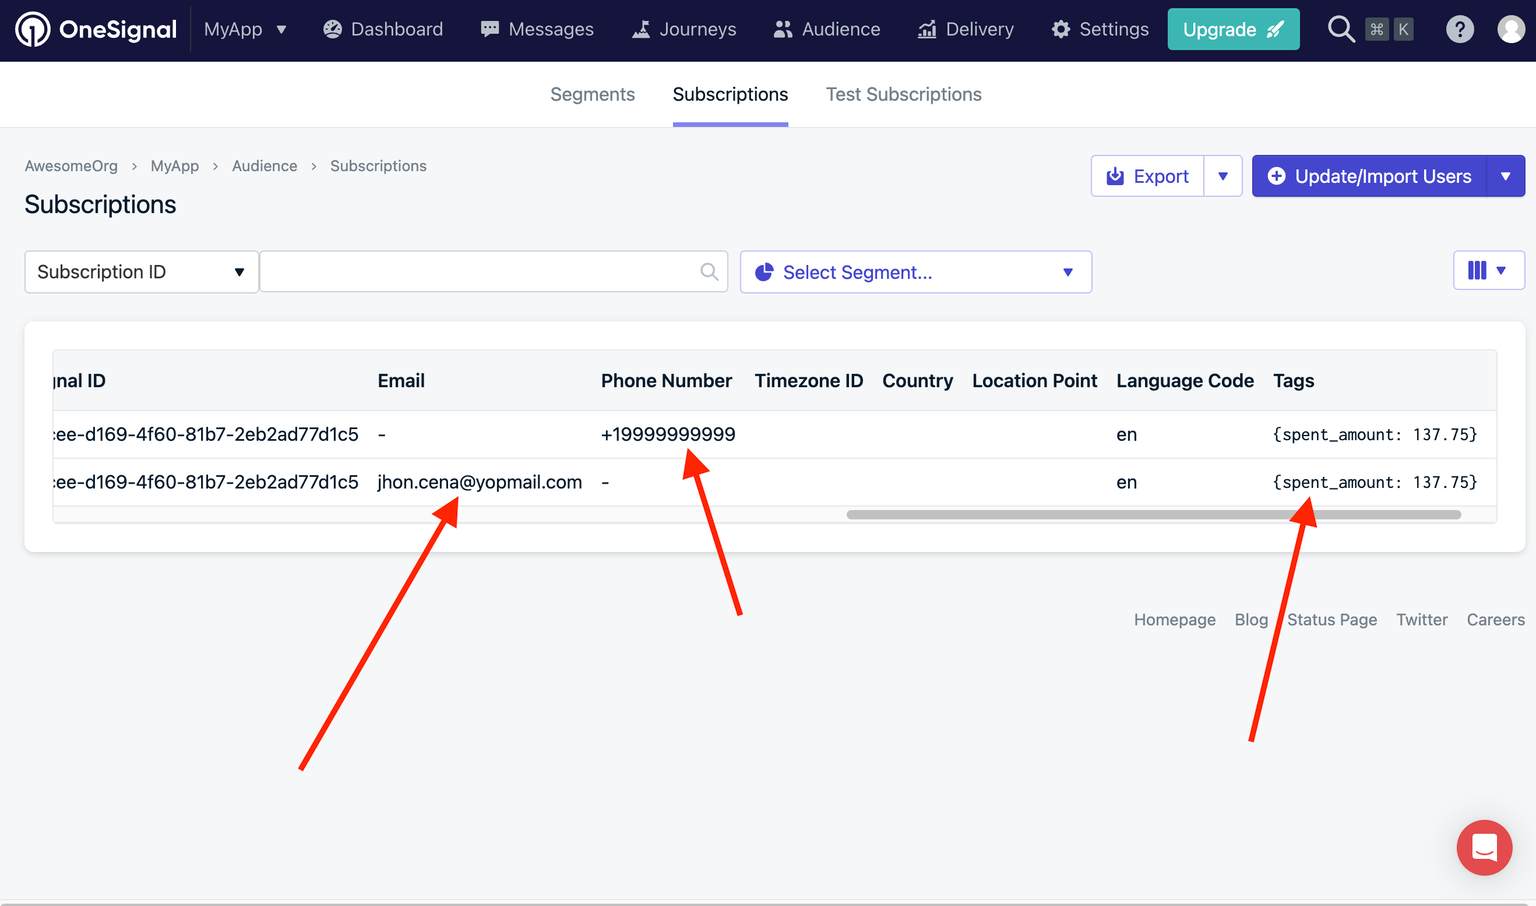
Task: Switch to the Segments tab
Action: [x=592, y=94]
